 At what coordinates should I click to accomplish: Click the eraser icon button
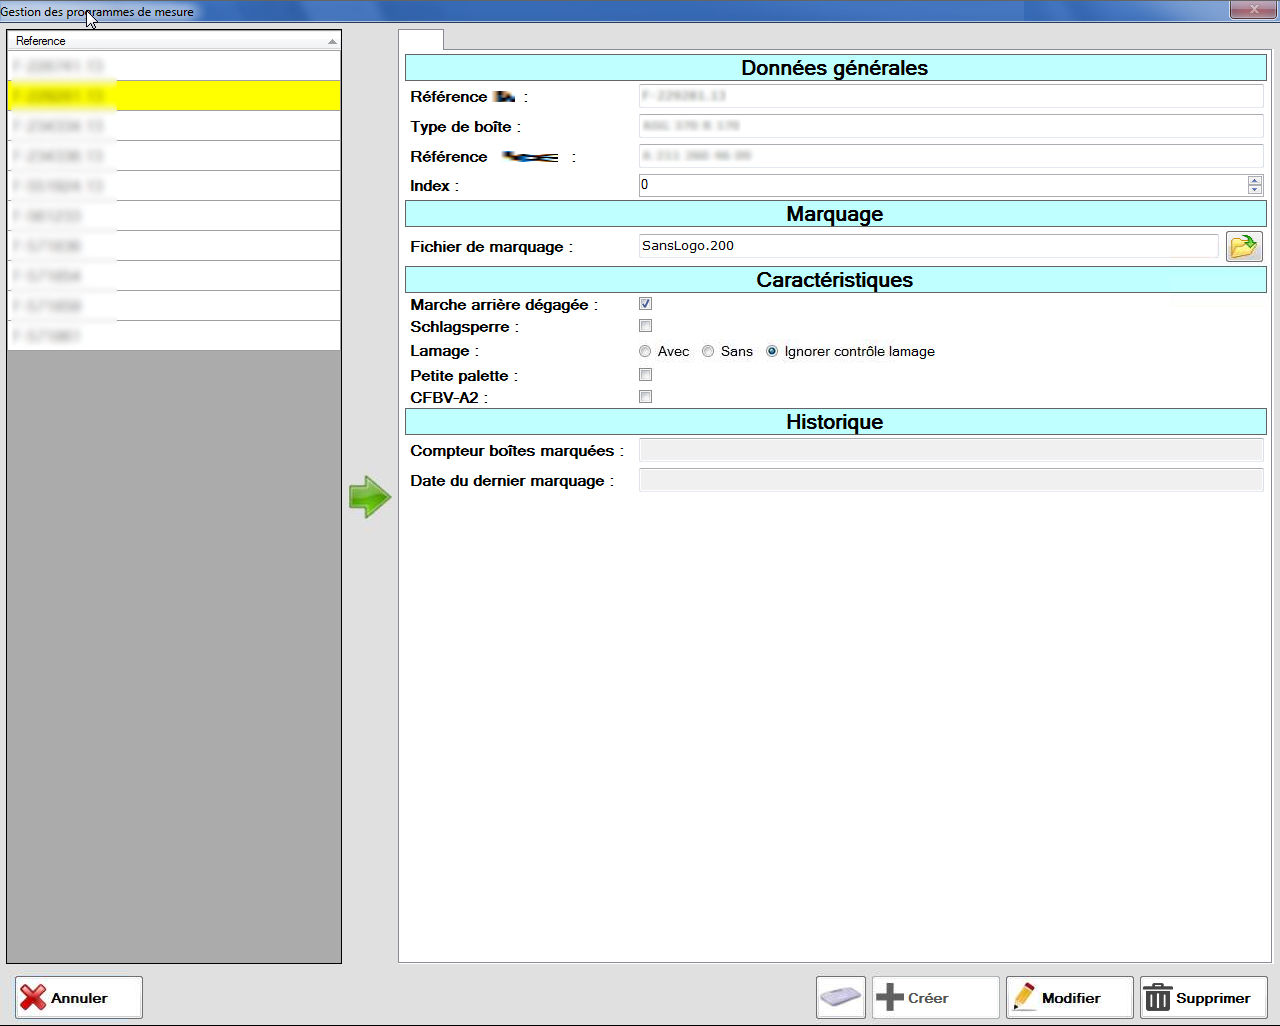840,997
